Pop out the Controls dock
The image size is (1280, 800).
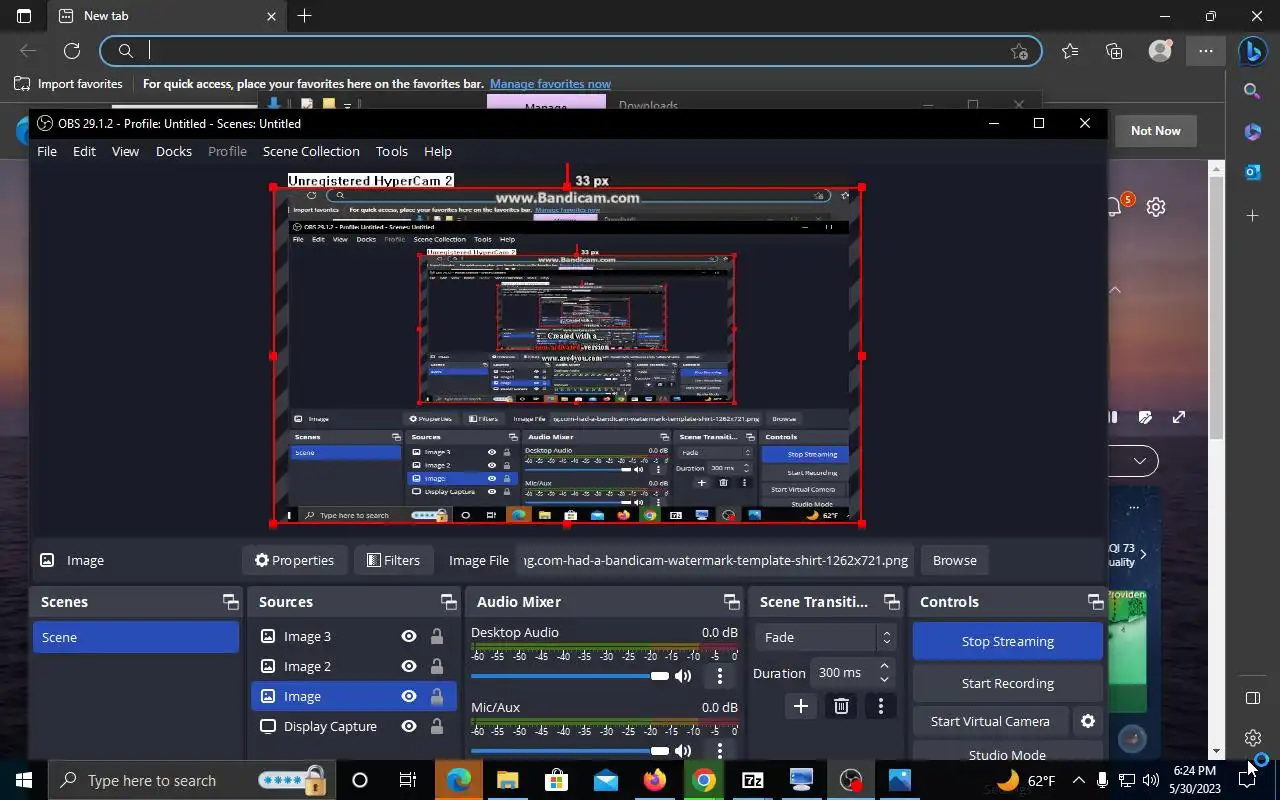point(1095,602)
